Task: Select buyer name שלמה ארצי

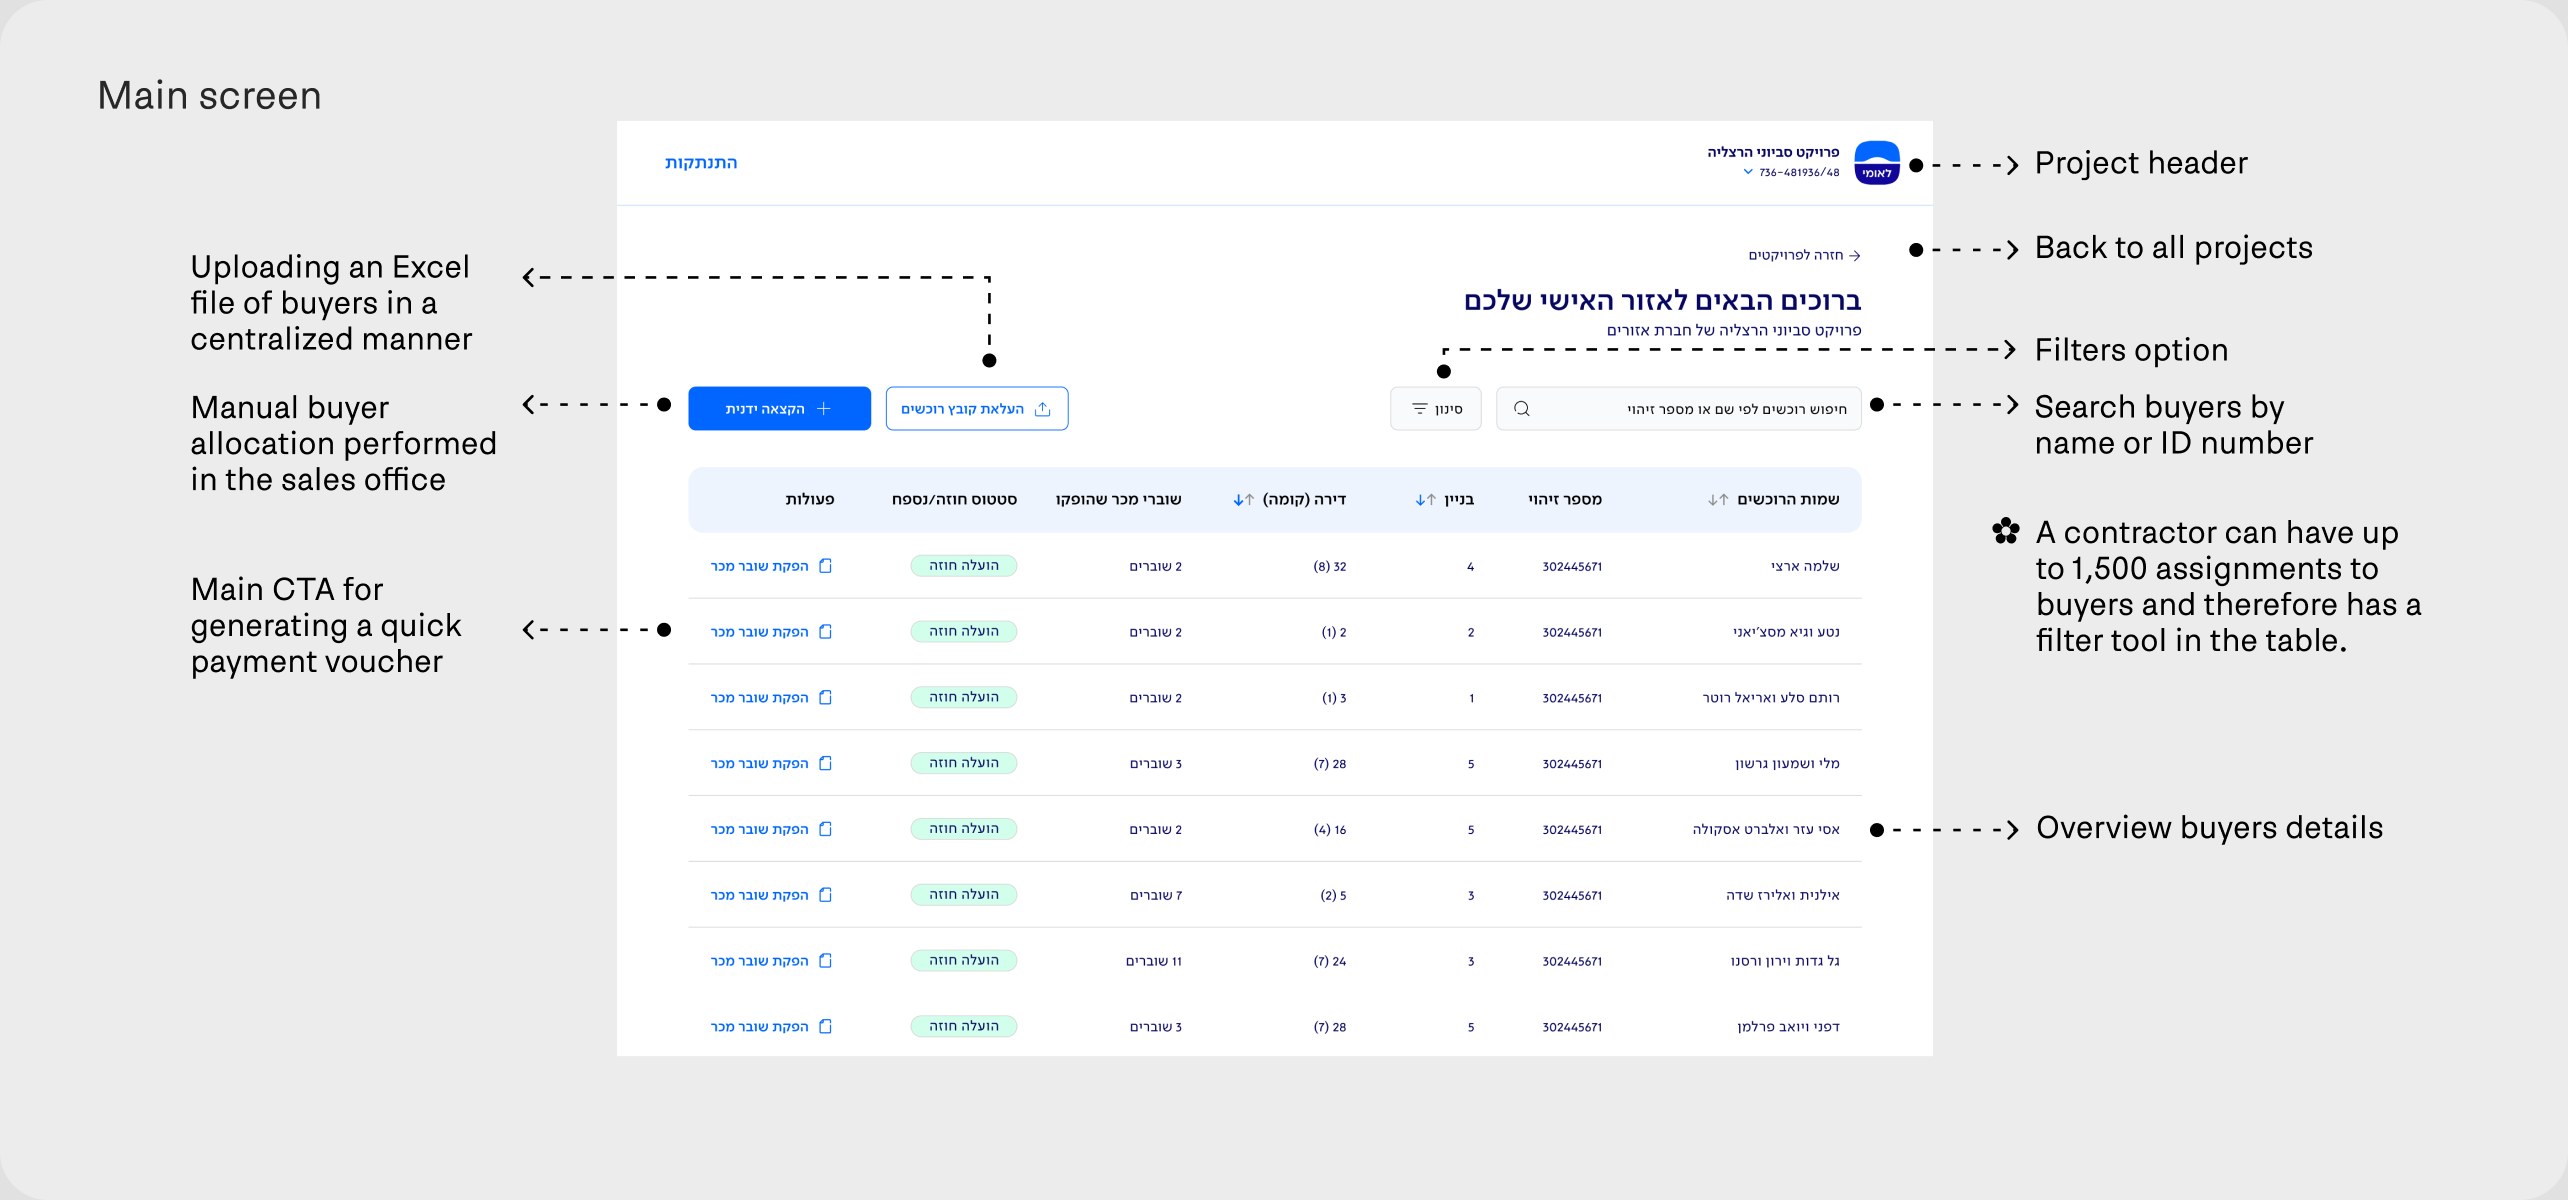Action: point(1805,566)
